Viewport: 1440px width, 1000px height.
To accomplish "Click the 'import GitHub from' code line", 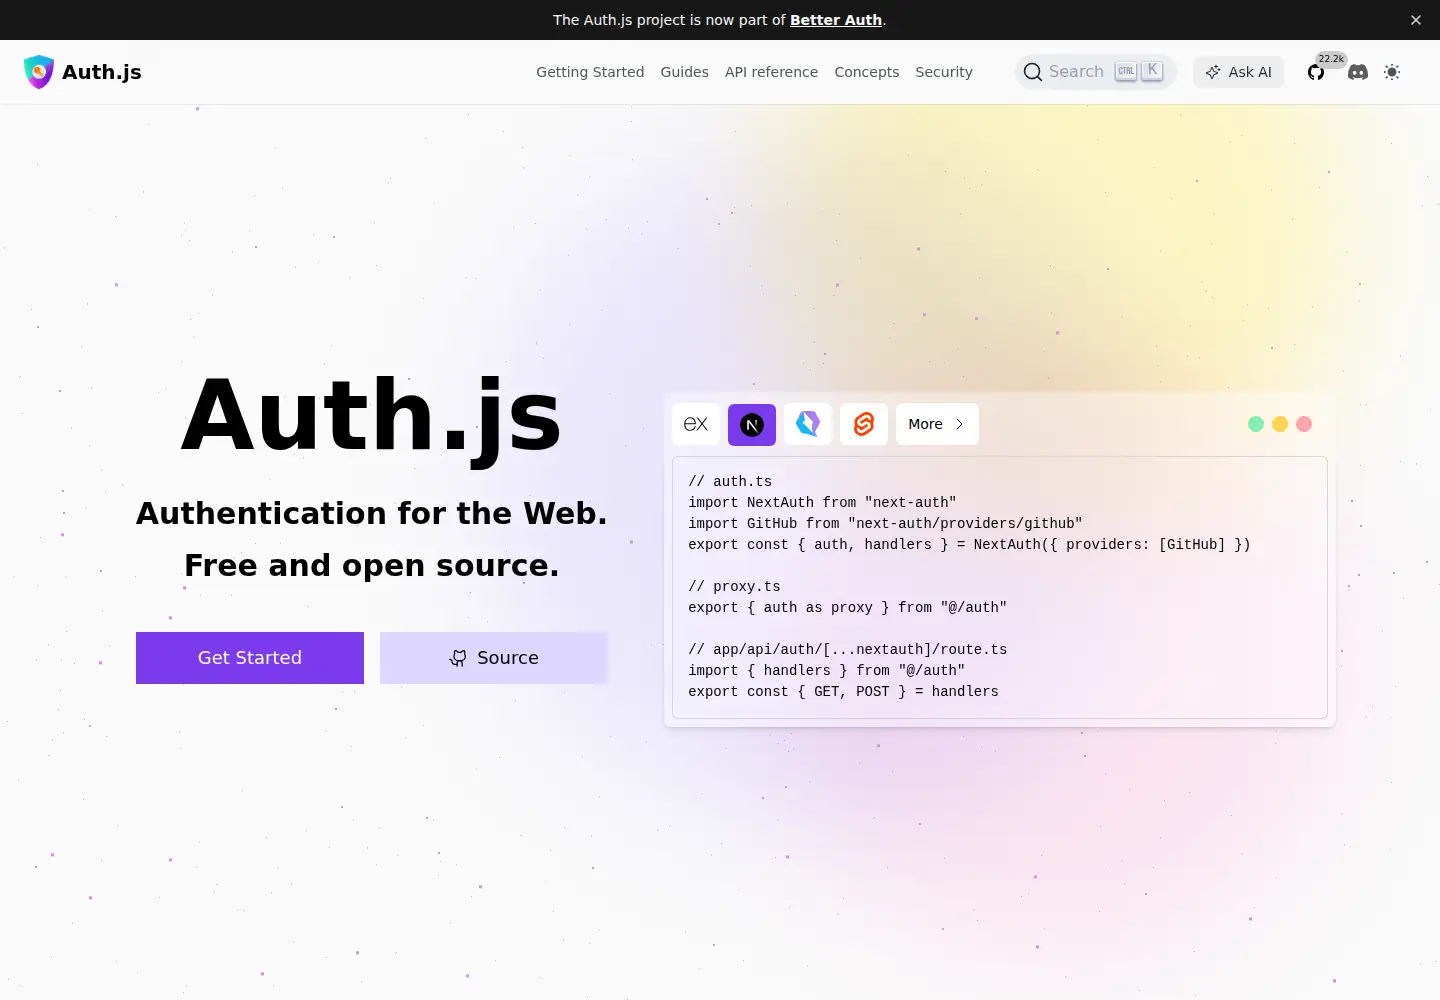I will point(885,523).
